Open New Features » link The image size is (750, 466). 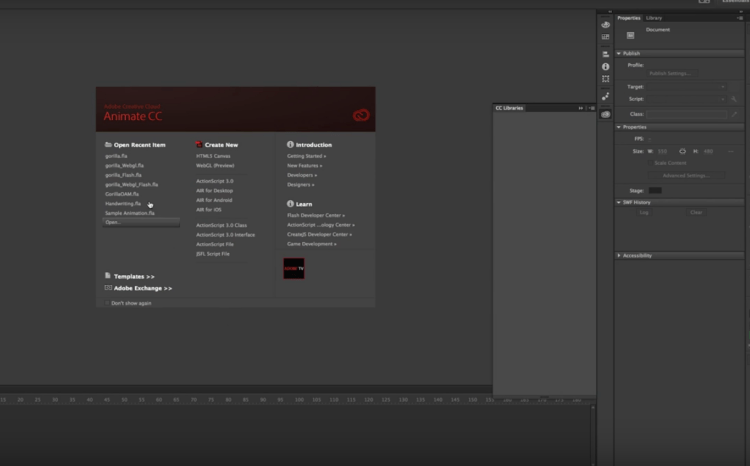click(x=305, y=166)
